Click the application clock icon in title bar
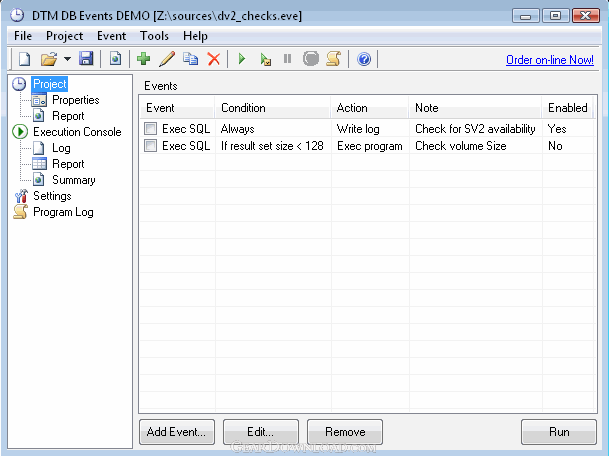The width and height of the screenshot is (609, 456). [17, 15]
